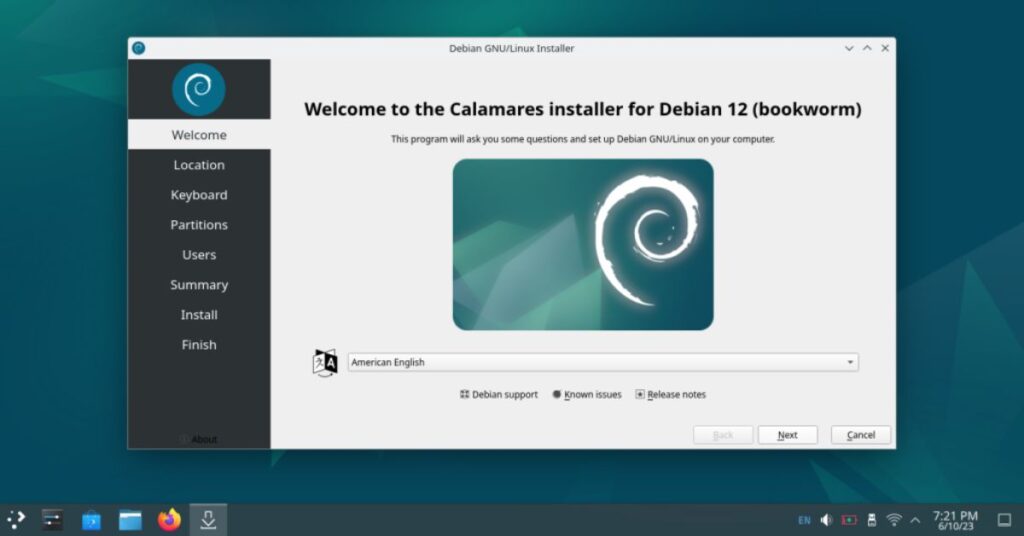Click the Debian swirl logo in sidebar

tap(199, 89)
